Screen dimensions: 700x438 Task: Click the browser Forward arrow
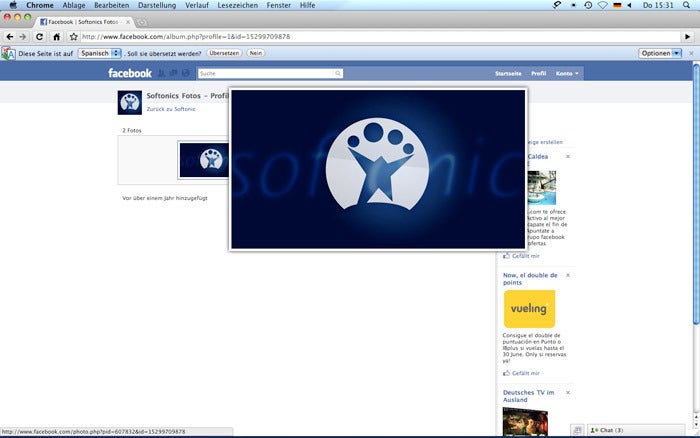23,37
